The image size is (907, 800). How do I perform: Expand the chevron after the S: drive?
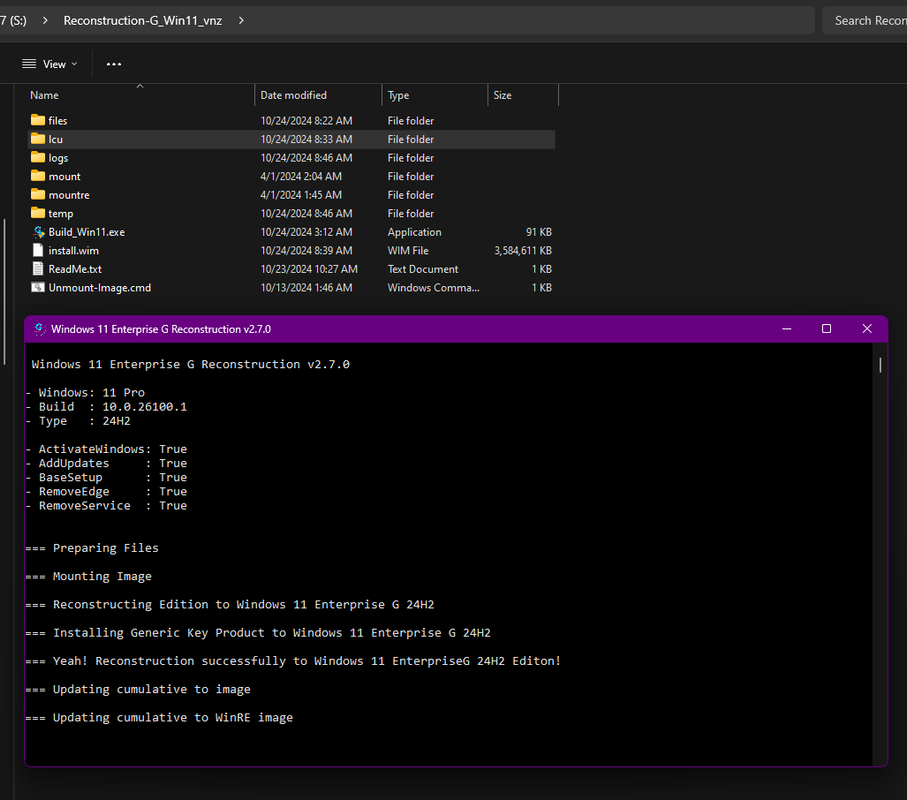pyautogui.click(x=45, y=21)
